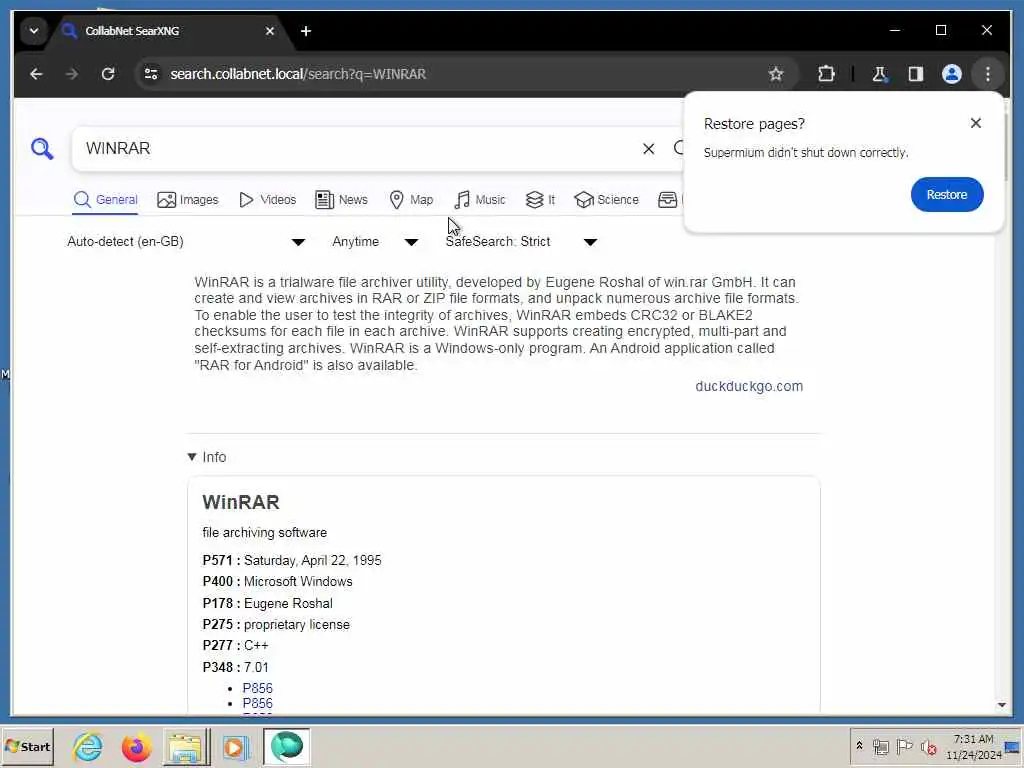
Task: Open the network tray icon
Action: click(x=881, y=746)
